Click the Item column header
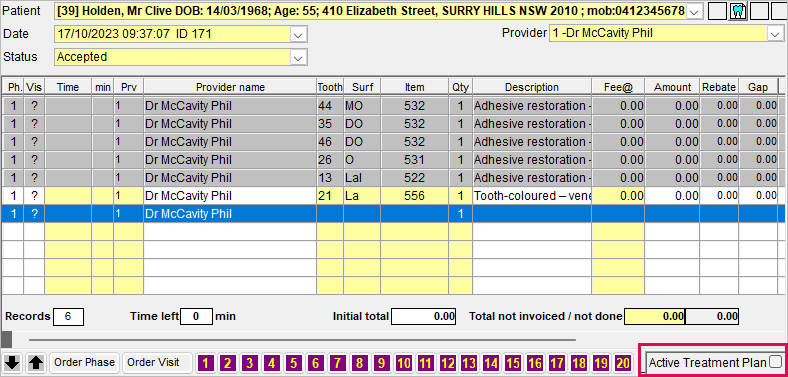 (x=415, y=87)
